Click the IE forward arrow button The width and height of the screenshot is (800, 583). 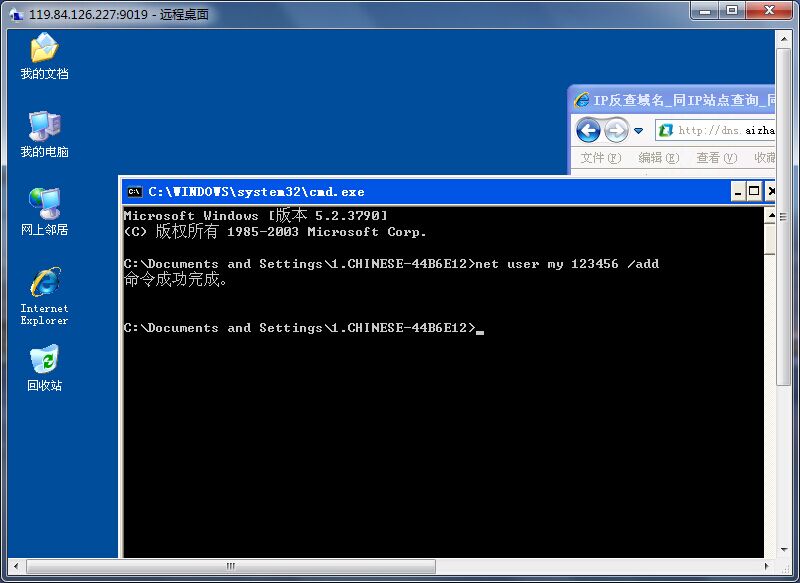coord(616,131)
